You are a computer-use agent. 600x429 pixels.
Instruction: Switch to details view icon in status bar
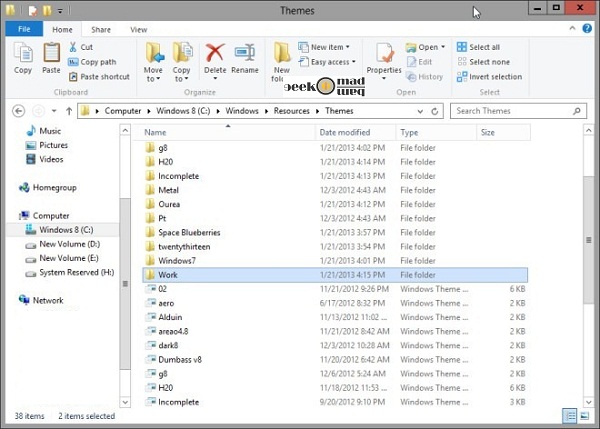point(569,416)
